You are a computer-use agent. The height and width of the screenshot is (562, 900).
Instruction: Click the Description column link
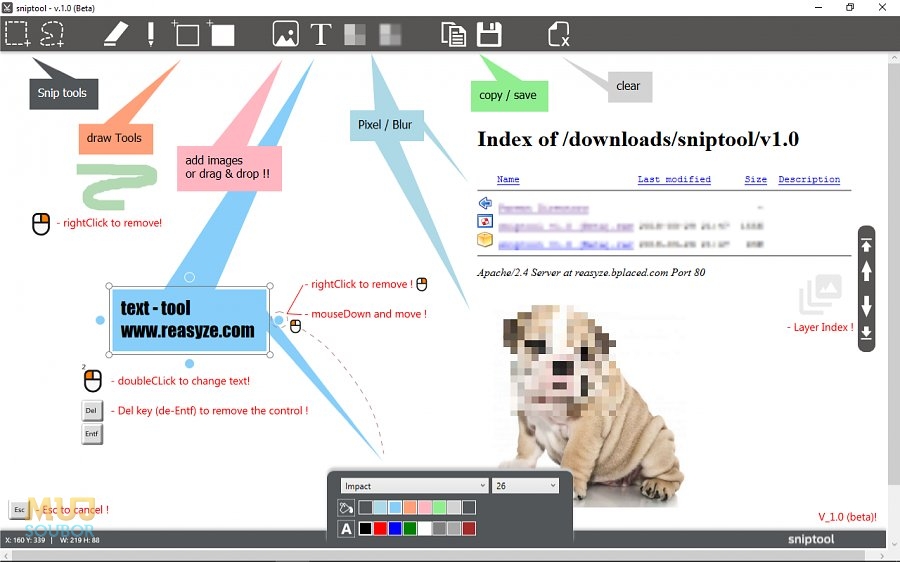[809, 179]
